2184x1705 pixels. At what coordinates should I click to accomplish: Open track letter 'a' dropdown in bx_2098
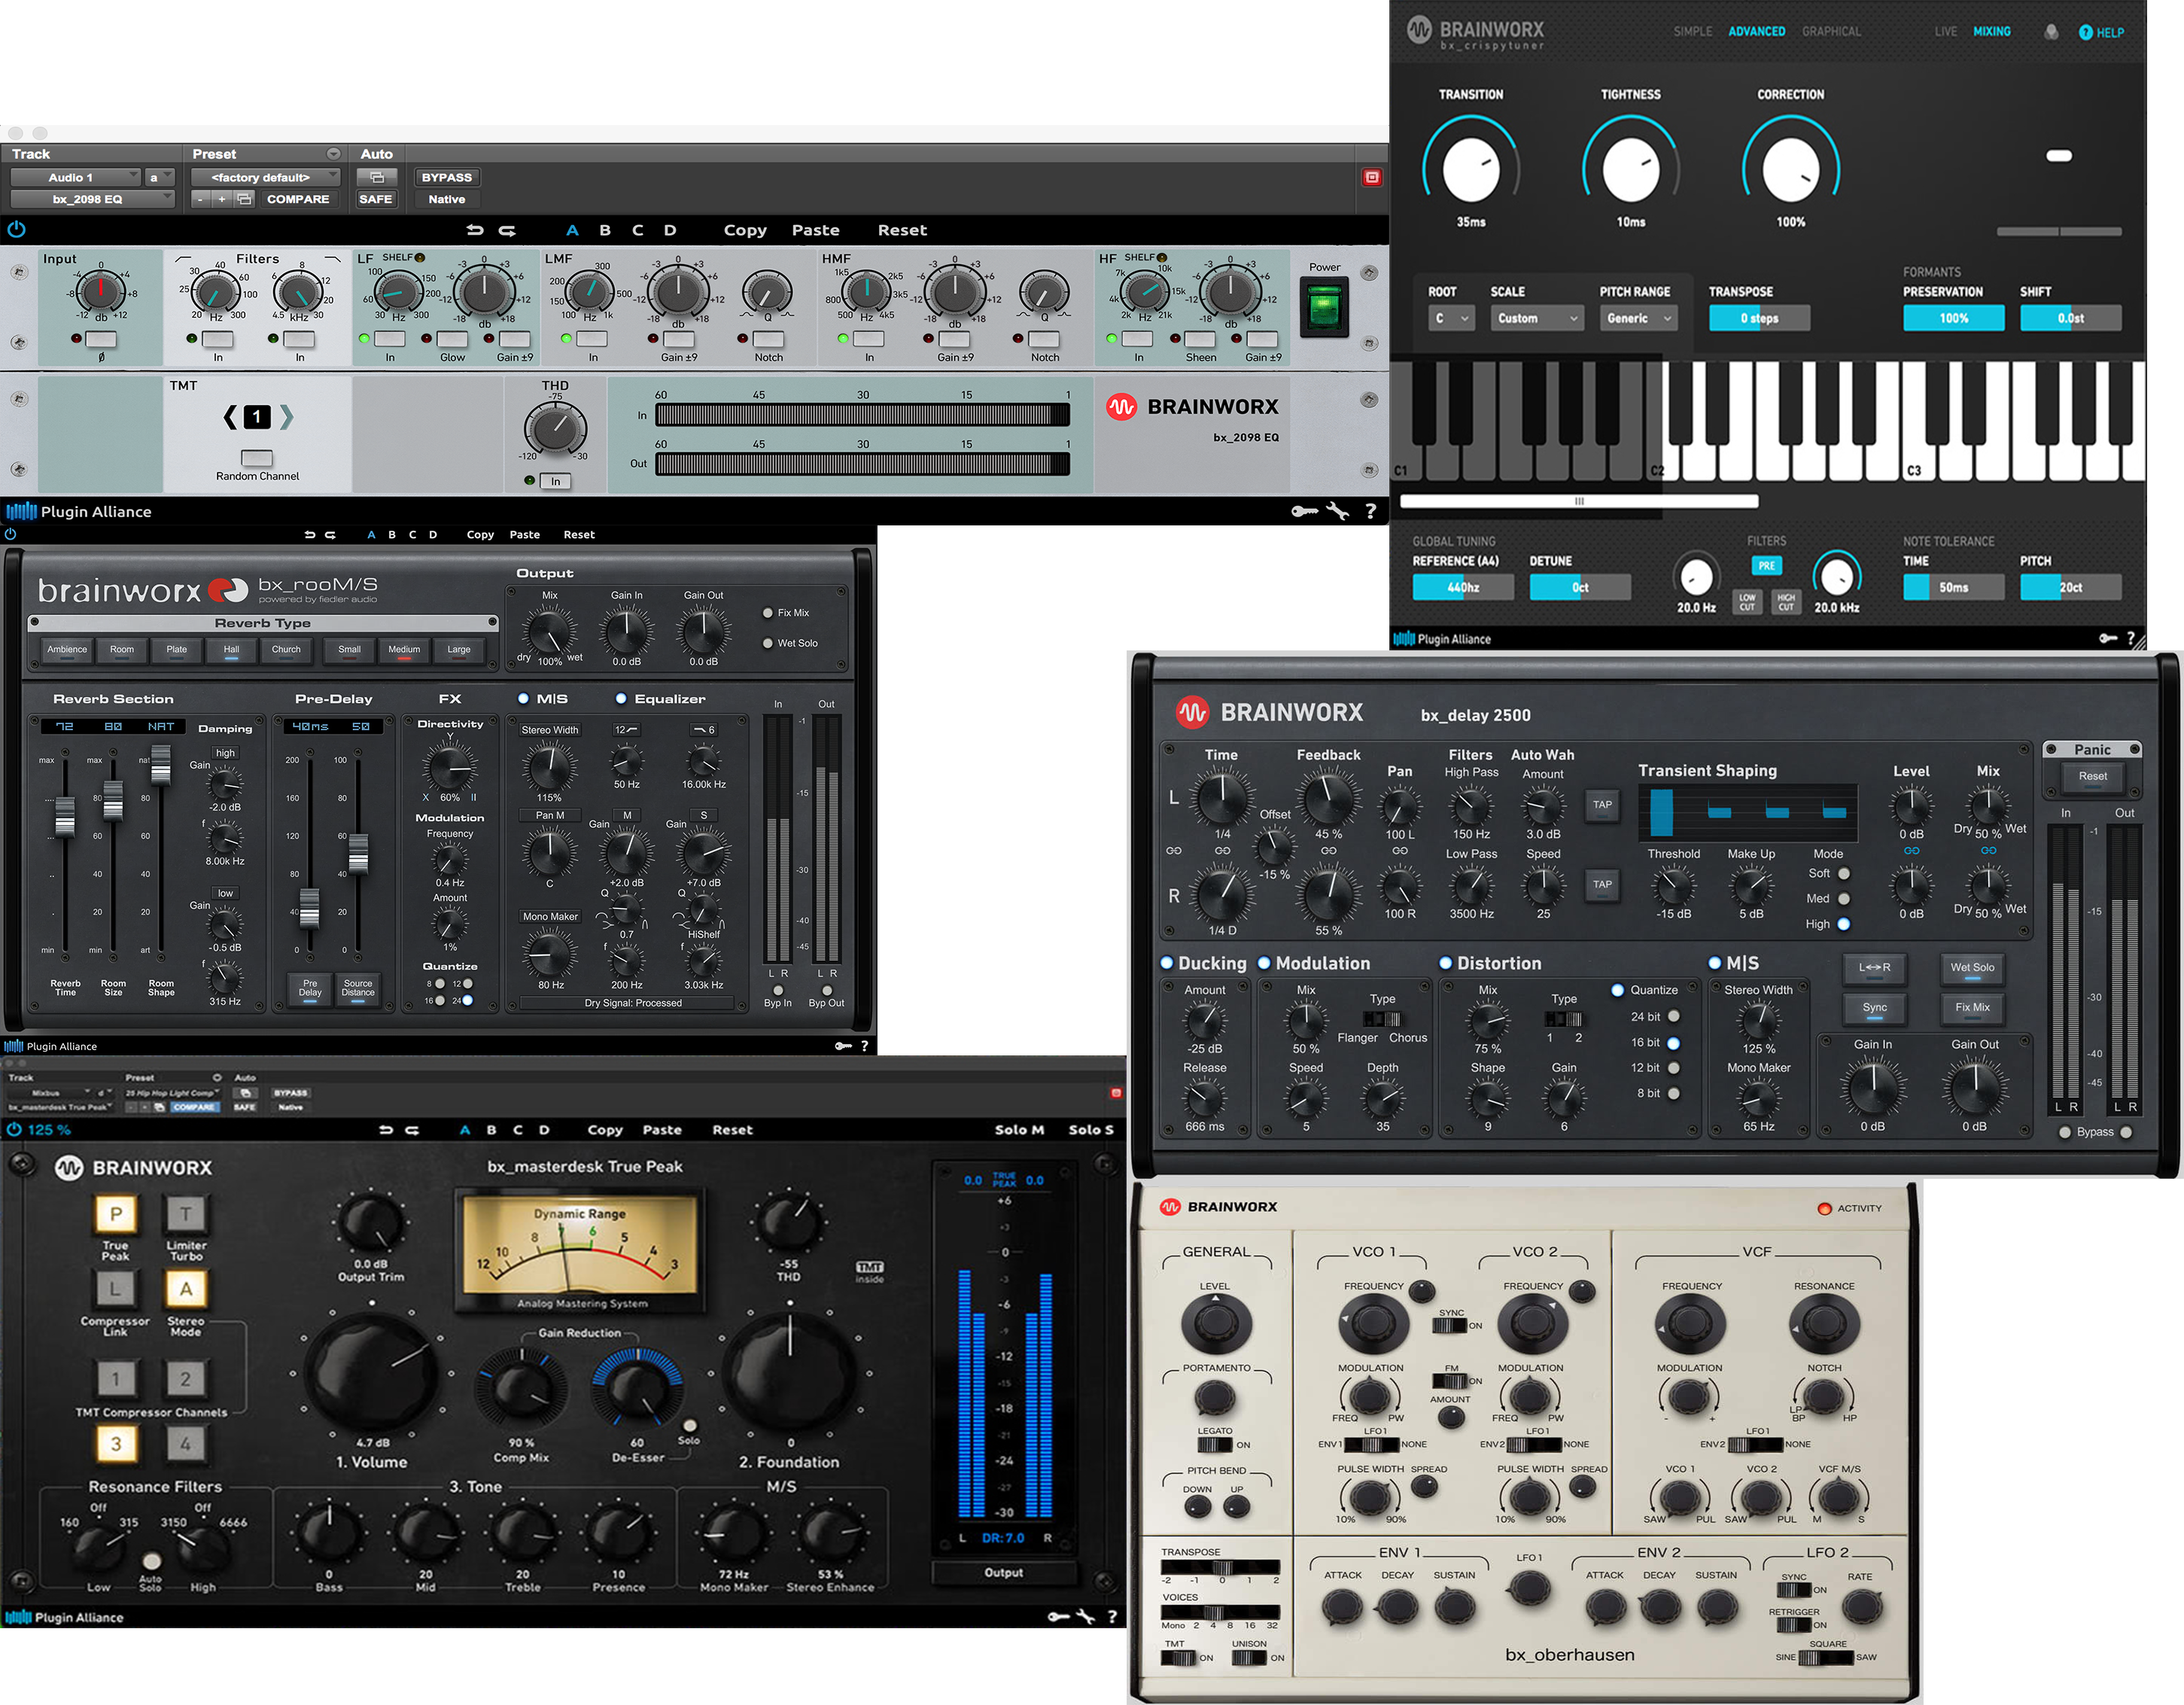coord(160,177)
